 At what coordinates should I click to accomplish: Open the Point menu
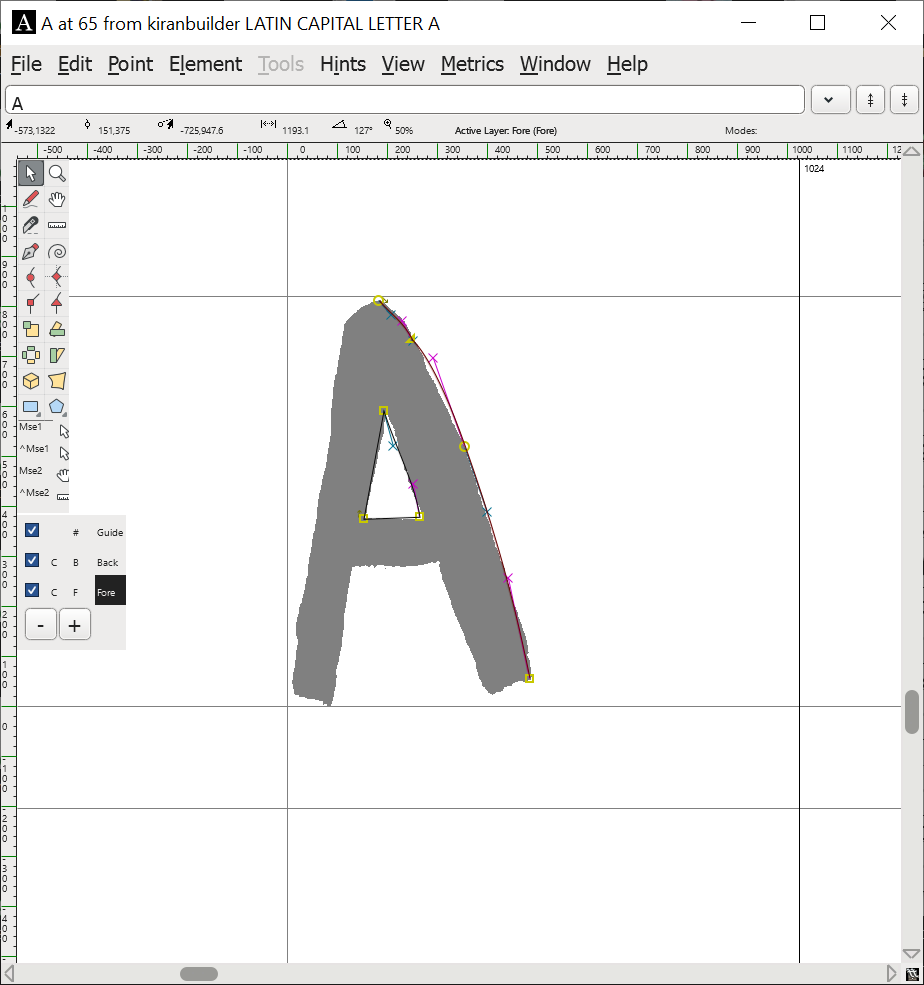point(131,64)
